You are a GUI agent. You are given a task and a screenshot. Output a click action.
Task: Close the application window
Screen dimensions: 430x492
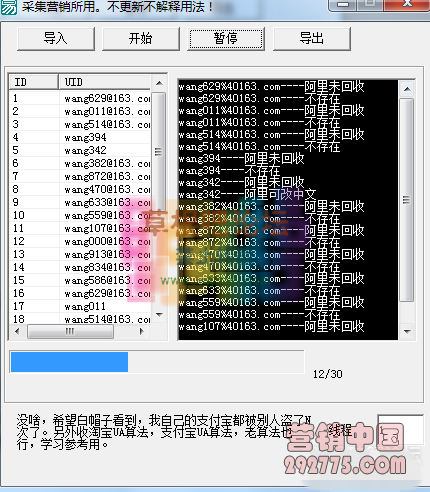point(407,5)
